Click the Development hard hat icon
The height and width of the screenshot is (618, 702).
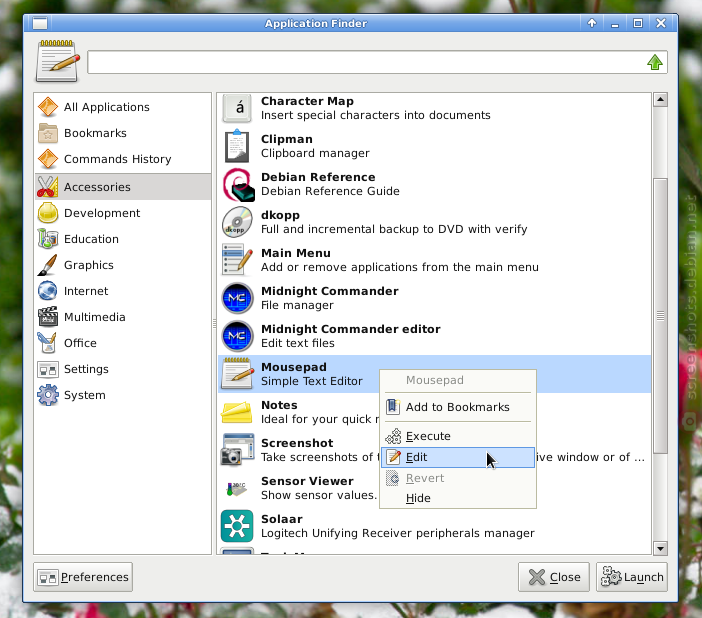point(48,213)
